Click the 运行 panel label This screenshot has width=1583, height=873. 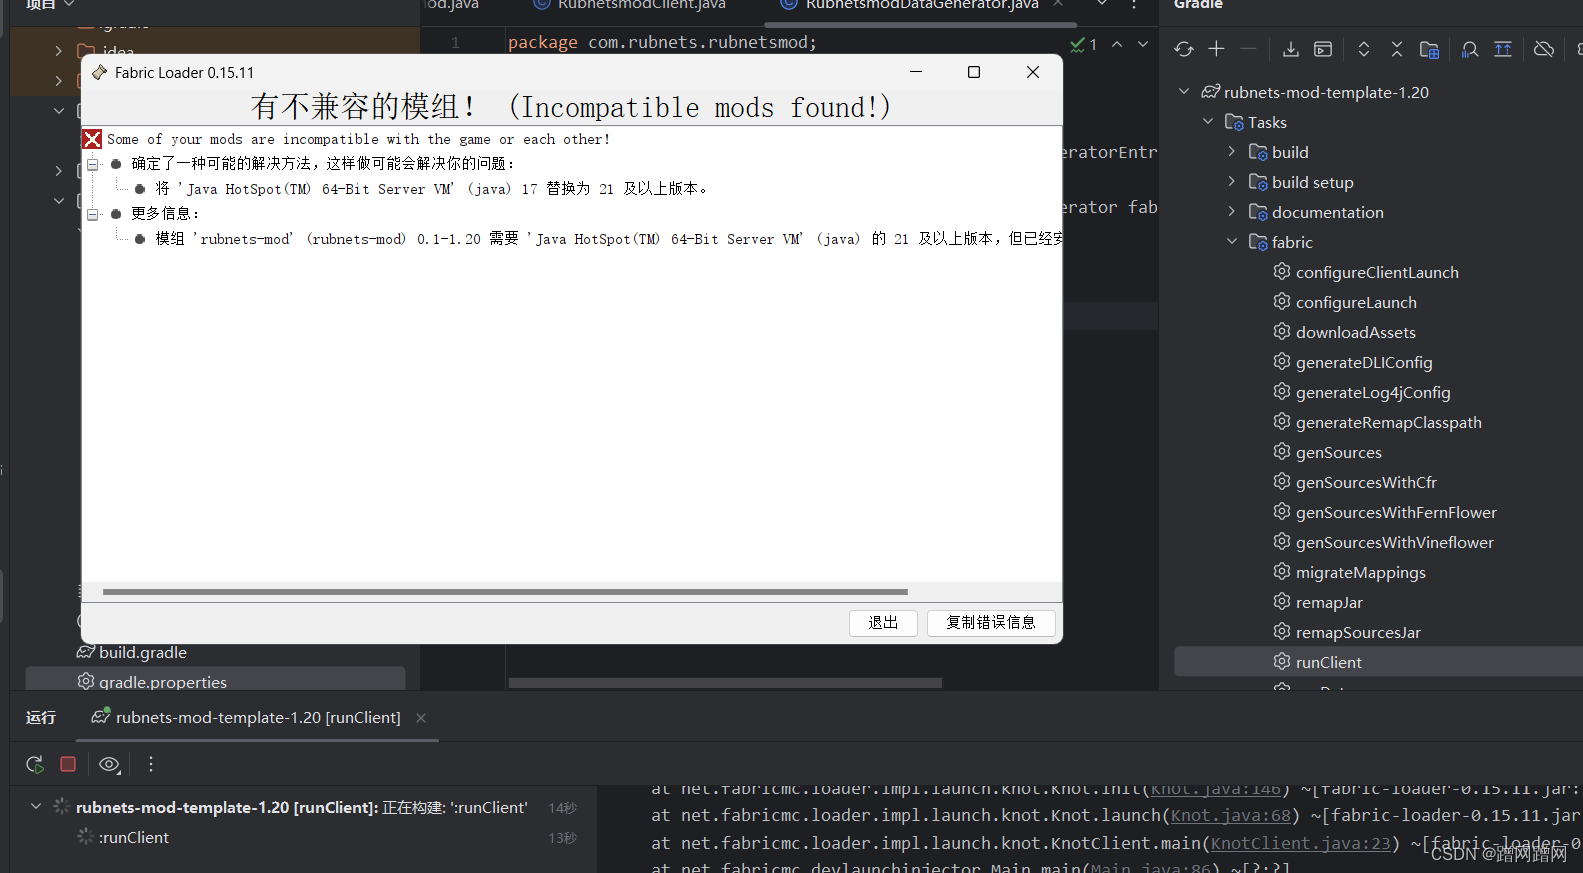(x=41, y=718)
